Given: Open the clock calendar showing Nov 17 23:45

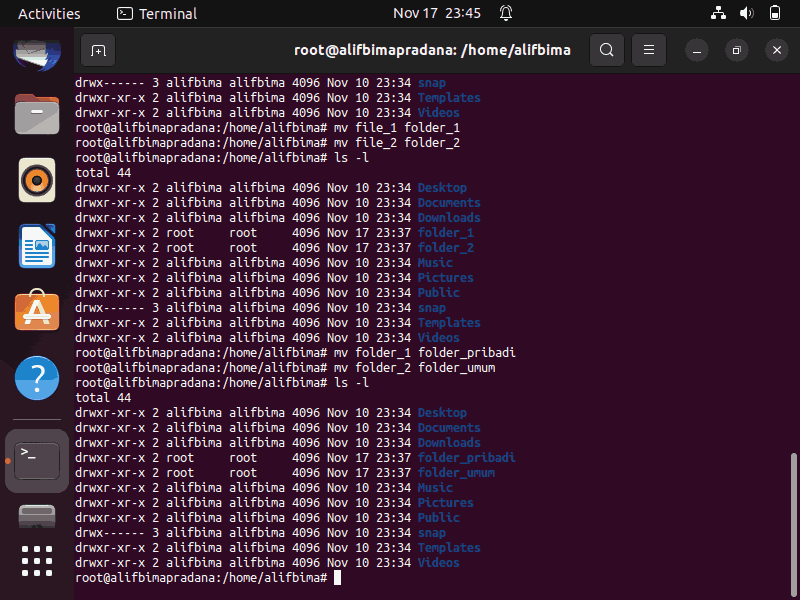Looking at the screenshot, I should (437, 13).
